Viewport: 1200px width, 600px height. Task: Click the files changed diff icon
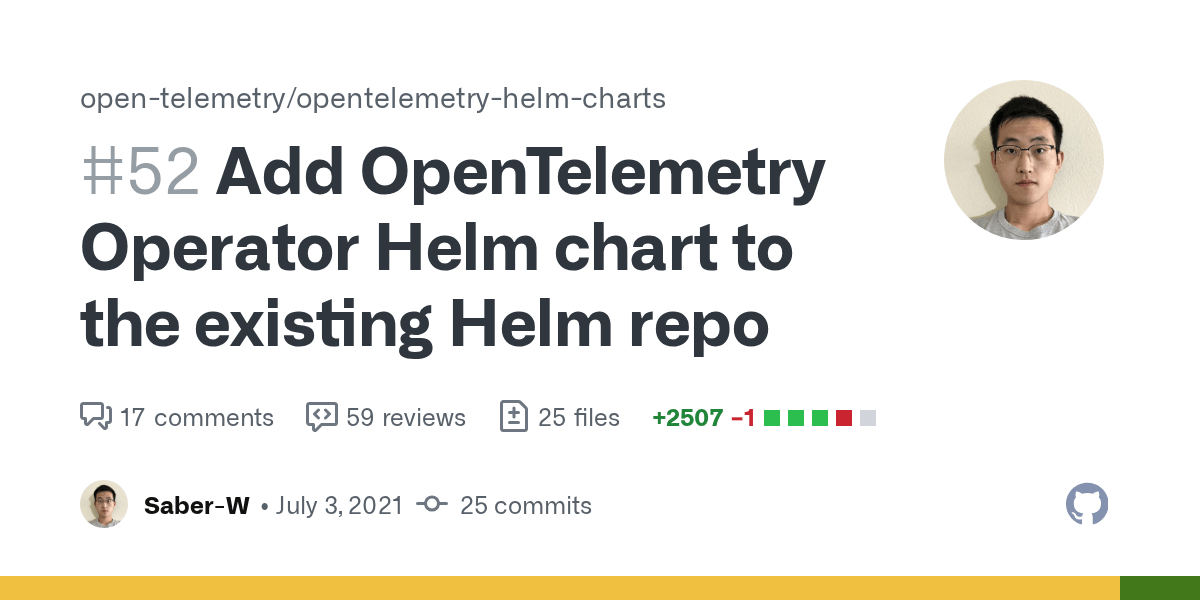(x=513, y=417)
